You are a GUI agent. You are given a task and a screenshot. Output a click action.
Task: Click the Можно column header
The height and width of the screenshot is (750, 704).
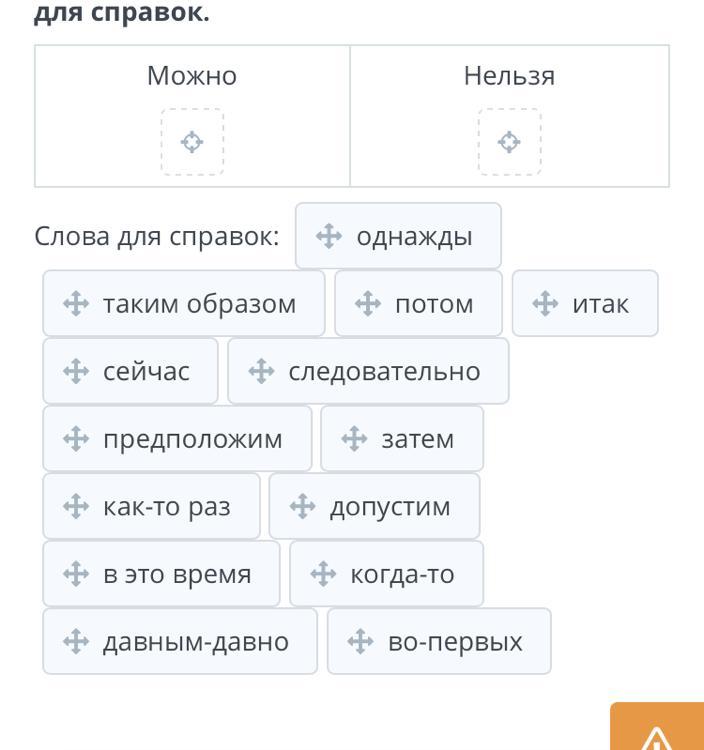[192, 76]
